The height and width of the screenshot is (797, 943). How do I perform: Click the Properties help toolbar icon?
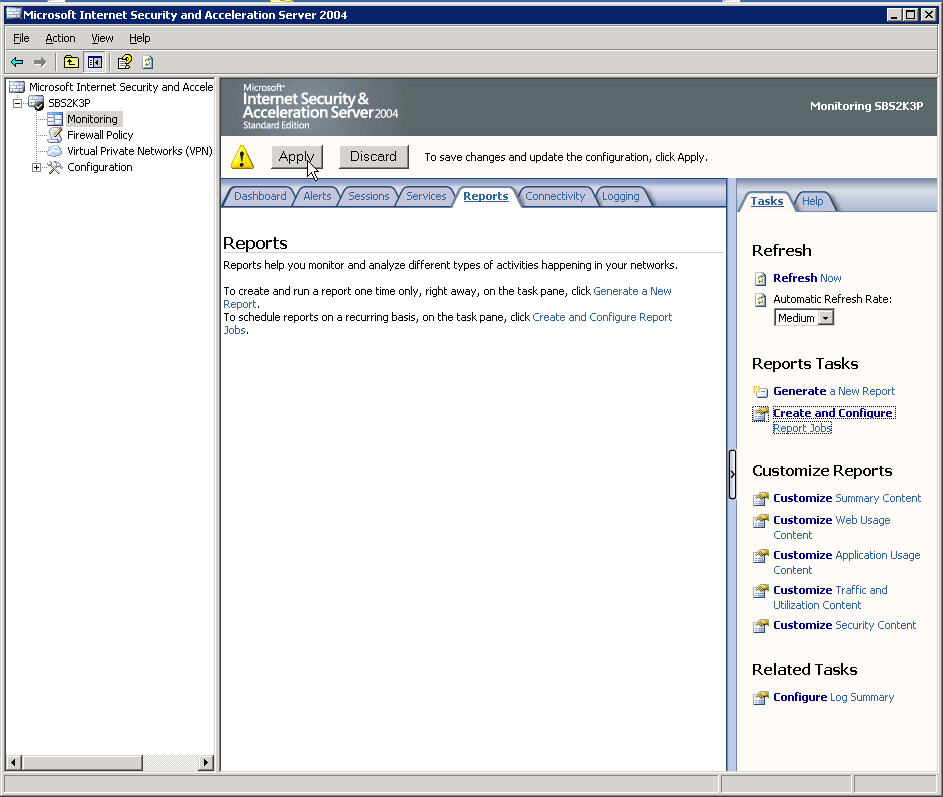pyautogui.click(x=124, y=62)
